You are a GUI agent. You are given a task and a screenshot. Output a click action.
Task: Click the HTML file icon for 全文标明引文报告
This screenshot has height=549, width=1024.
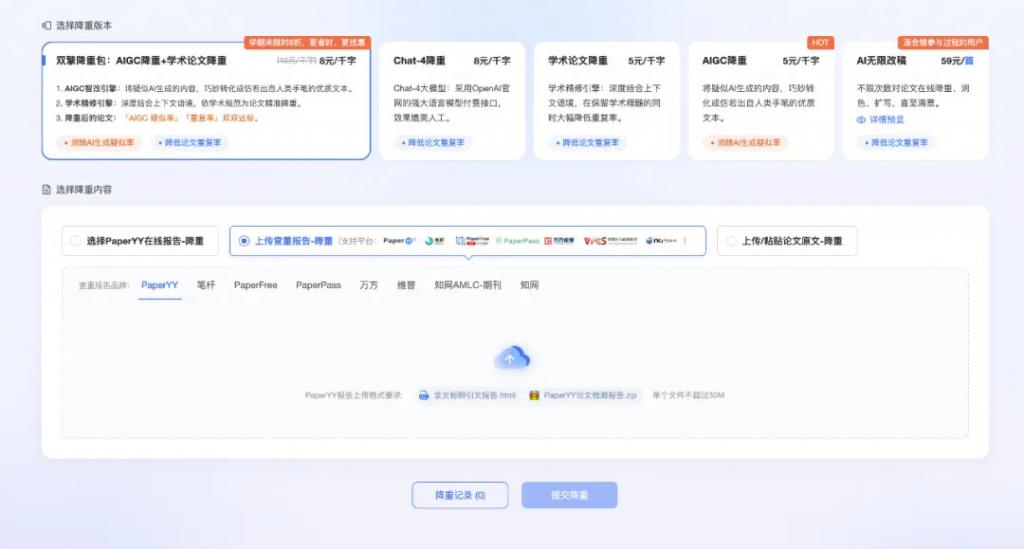pyautogui.click(x=424, y=395)
